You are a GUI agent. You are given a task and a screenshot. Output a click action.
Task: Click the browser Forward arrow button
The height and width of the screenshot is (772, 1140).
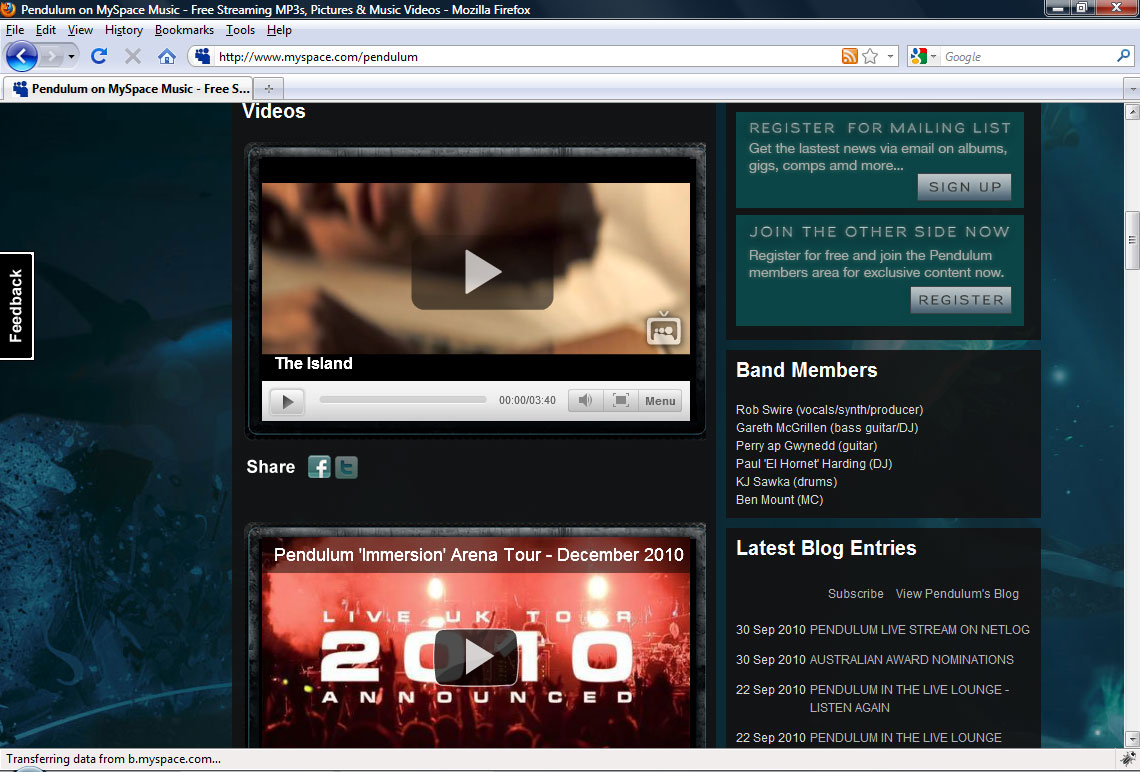pyautogui.click(x=51, y=56)
